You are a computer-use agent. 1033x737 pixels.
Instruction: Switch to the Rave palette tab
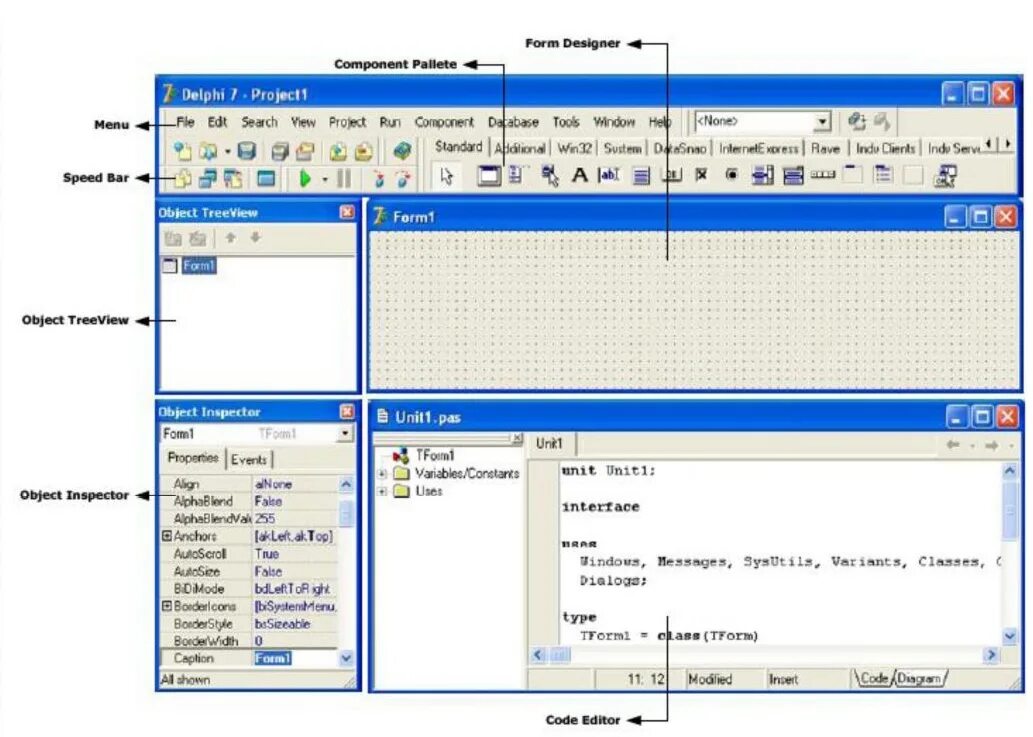coord(825,148)
